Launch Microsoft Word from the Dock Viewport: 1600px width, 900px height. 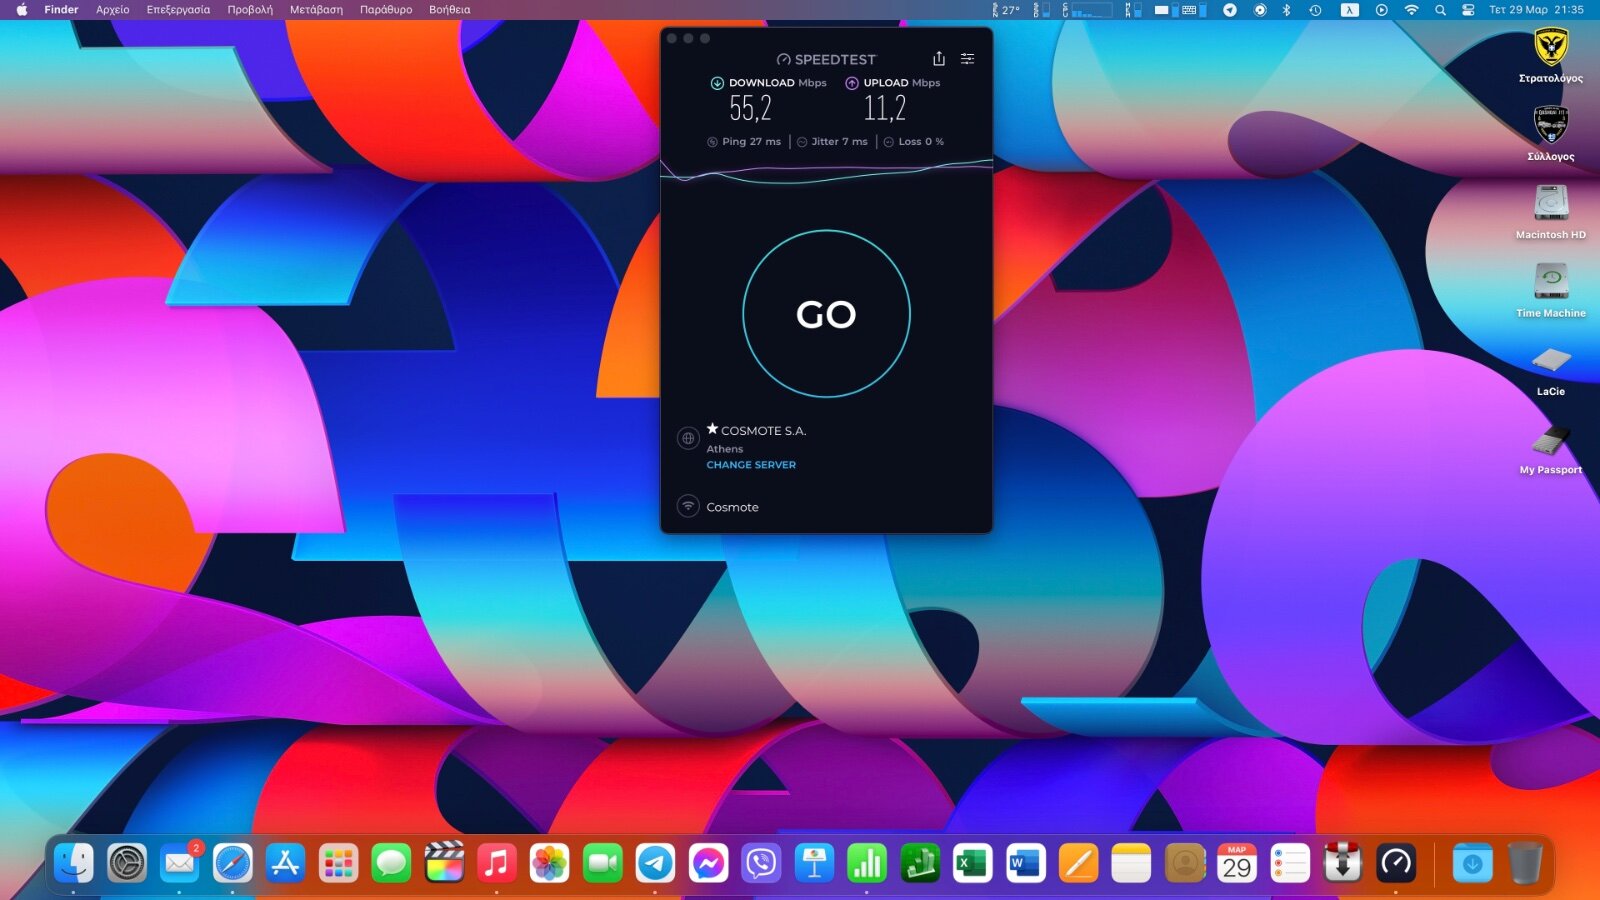click(x=1025, y=862)
